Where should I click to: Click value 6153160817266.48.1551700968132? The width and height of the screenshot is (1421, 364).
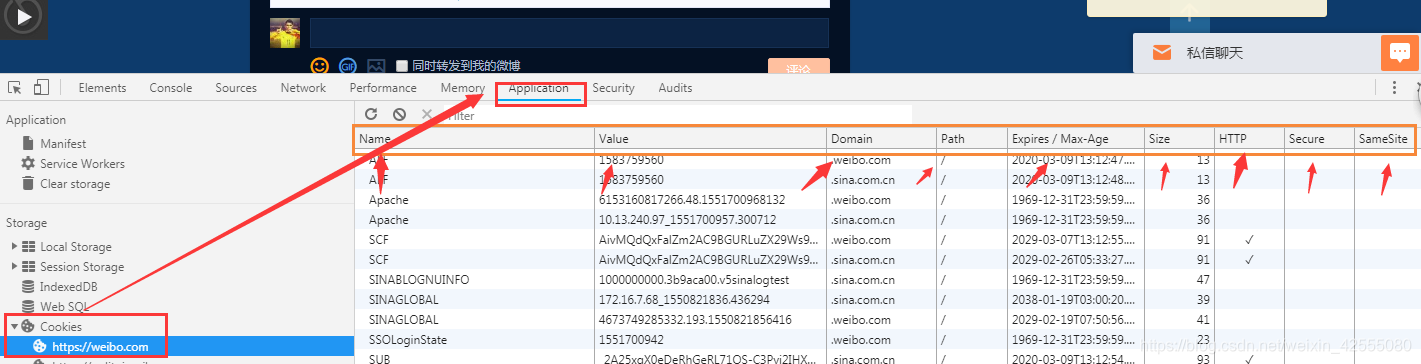(692, 200)
